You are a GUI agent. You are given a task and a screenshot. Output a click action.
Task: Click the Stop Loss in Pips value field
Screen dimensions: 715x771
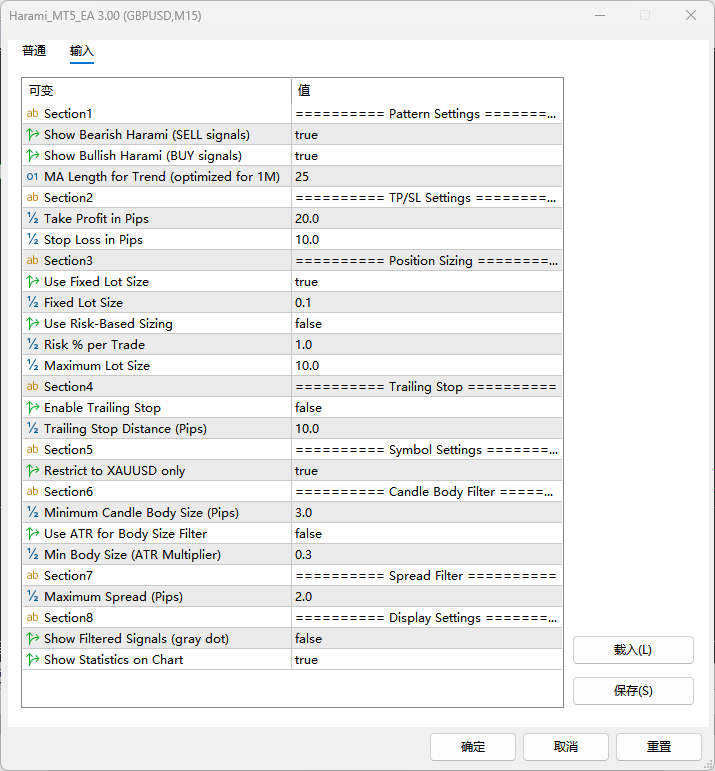(x=426, y=240)
